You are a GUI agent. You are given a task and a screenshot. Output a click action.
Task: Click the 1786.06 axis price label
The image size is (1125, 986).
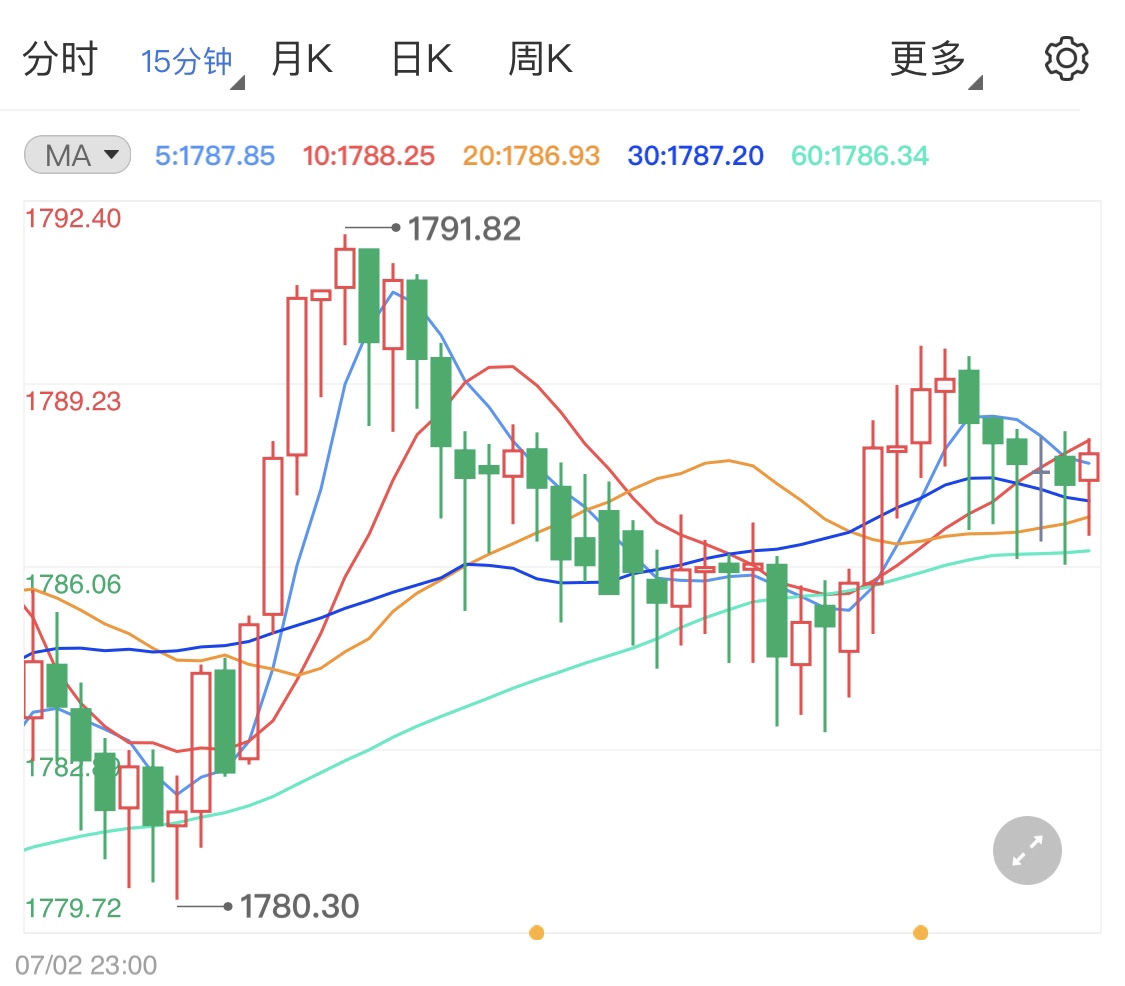coord(73,584)
